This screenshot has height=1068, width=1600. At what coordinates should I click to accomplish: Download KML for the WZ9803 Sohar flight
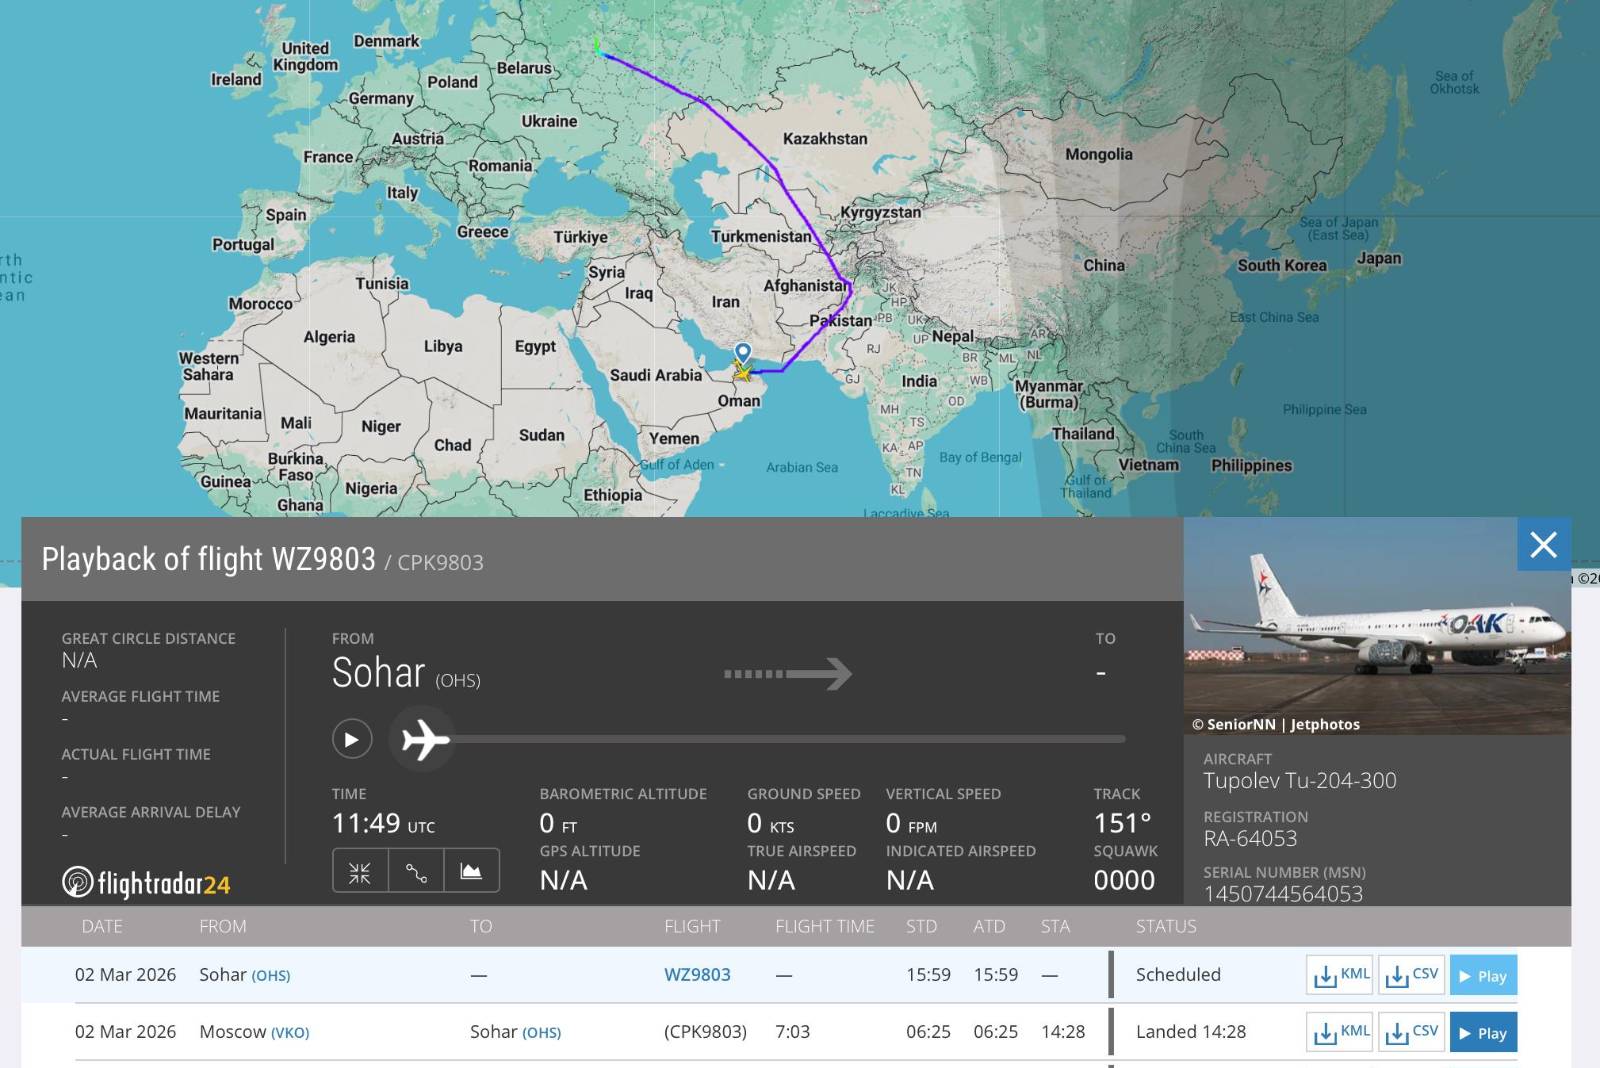coord(1340,975)
